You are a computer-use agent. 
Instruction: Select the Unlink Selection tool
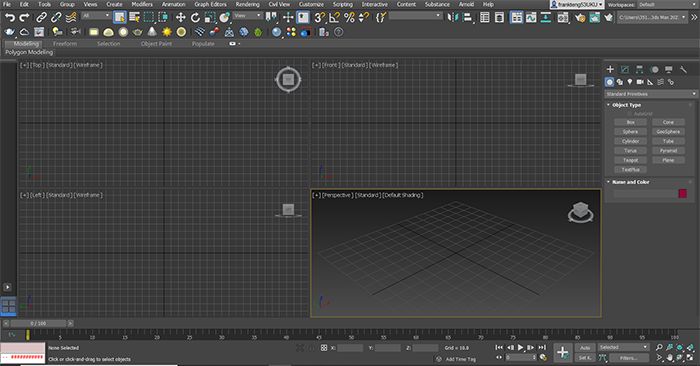[56, 17]
